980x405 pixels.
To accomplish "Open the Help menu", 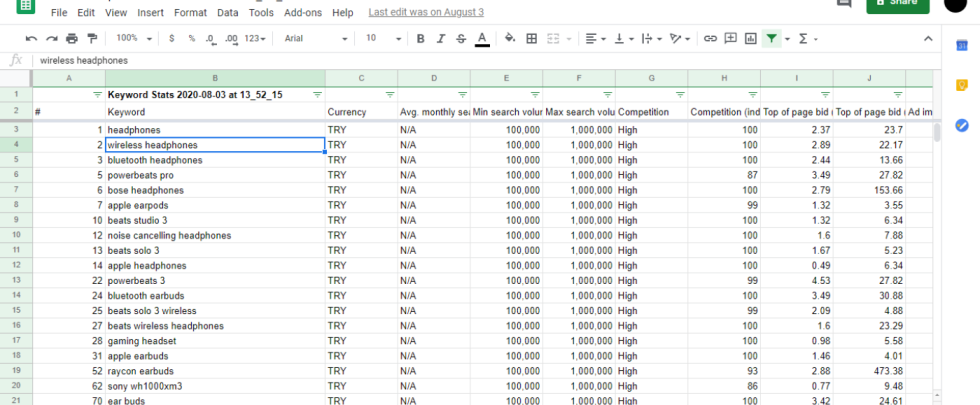I will tap(342, 12).
